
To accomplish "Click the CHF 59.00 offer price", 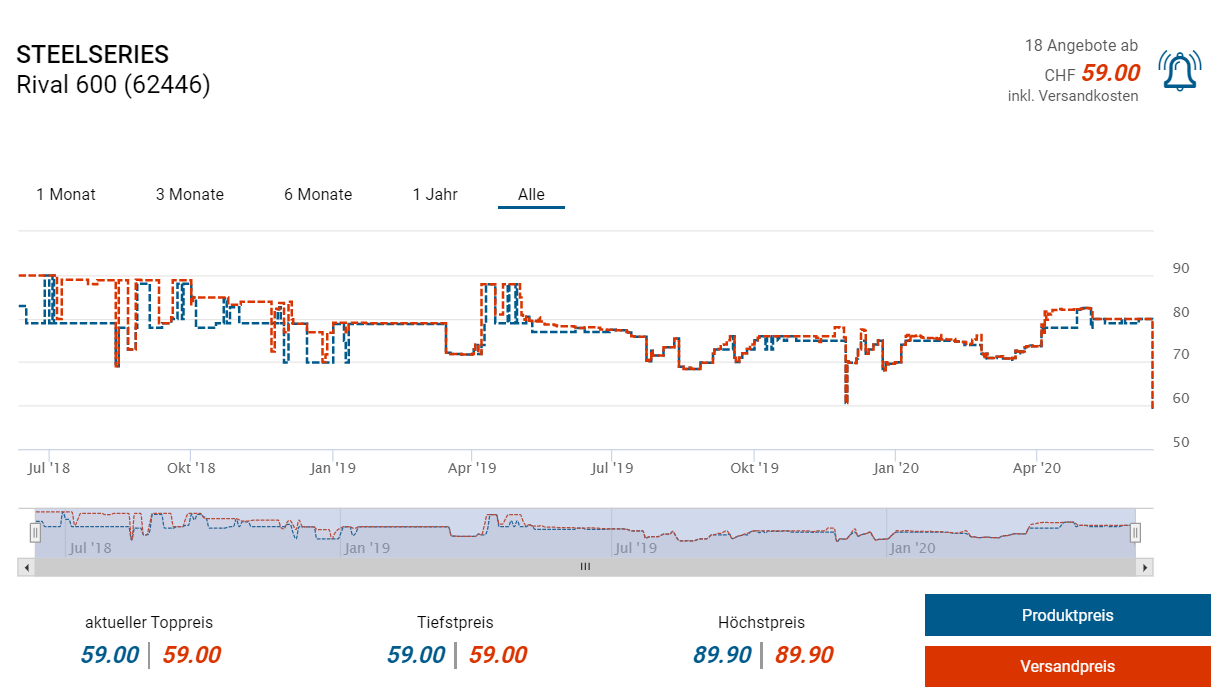I will (x=1110, y=73).
